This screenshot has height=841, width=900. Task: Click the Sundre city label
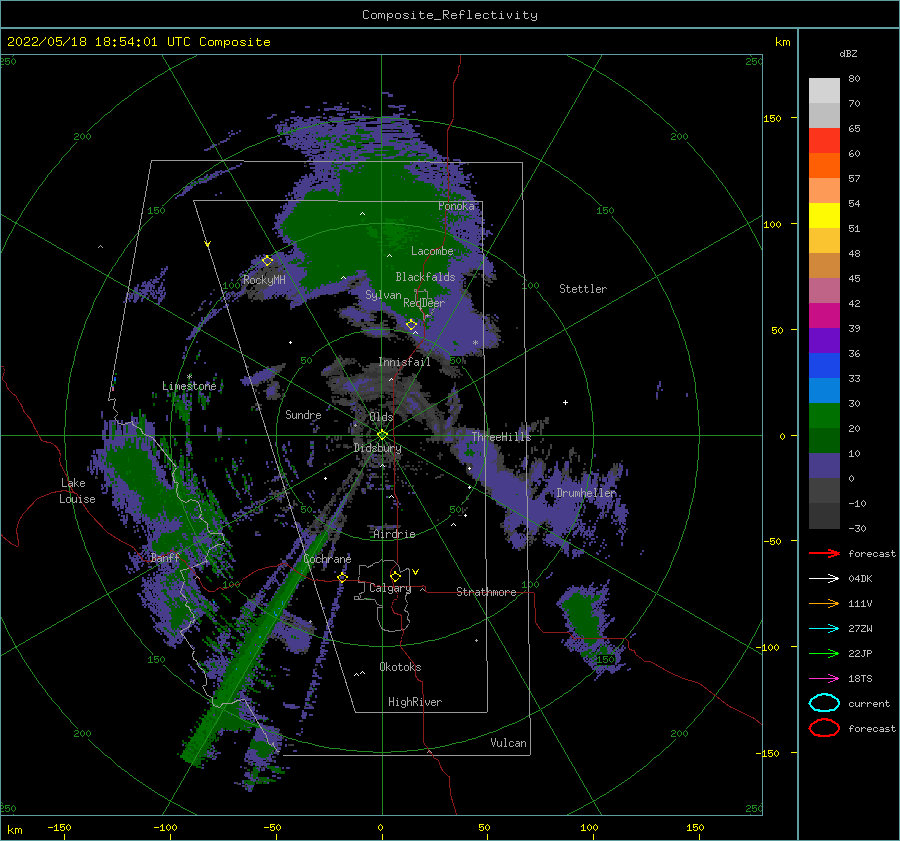point(303,414)
